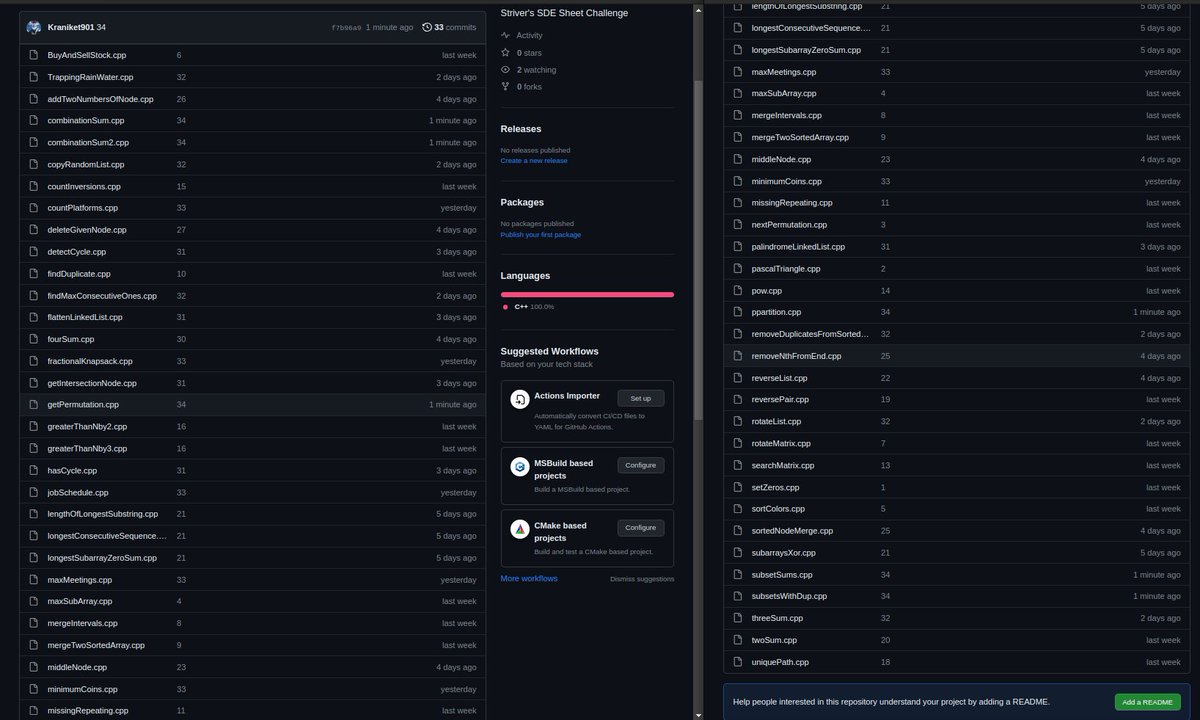Image resolution: width=1200 pixels, height=720 pixels.
Task: Click file icon next to BuyAndSellStock.cpp
Action: (x=34, y=55)
